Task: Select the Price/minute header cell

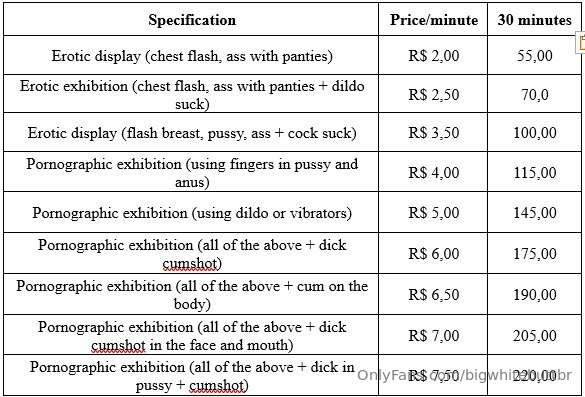Action: [433, 19]
